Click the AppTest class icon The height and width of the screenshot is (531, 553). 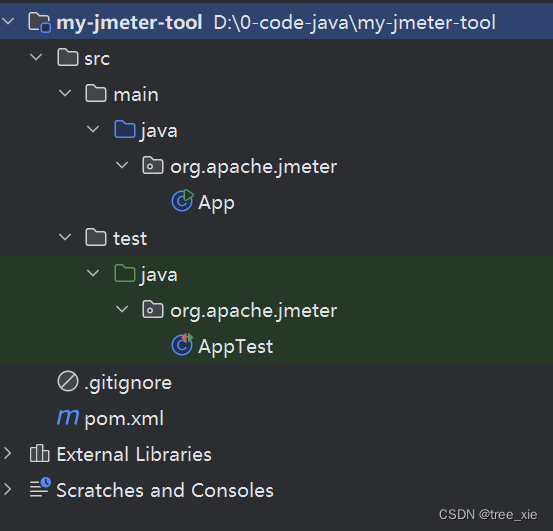182,344
